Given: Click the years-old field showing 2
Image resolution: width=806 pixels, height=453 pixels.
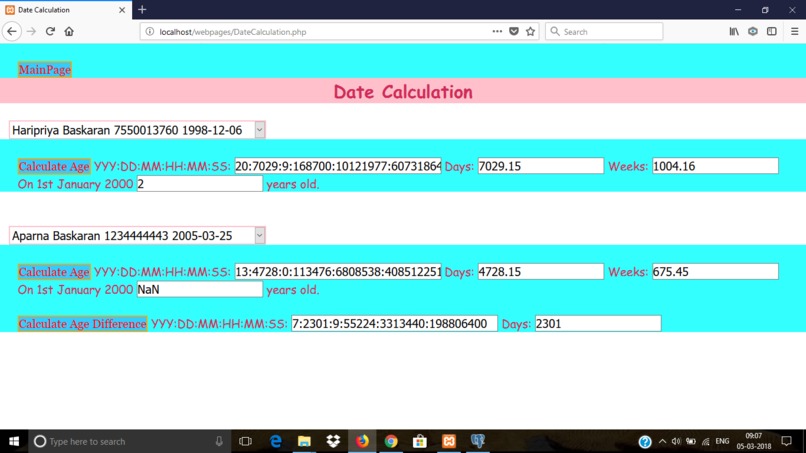Looking at the screenshot, I should pyautogui.click(x=199, y=184).
